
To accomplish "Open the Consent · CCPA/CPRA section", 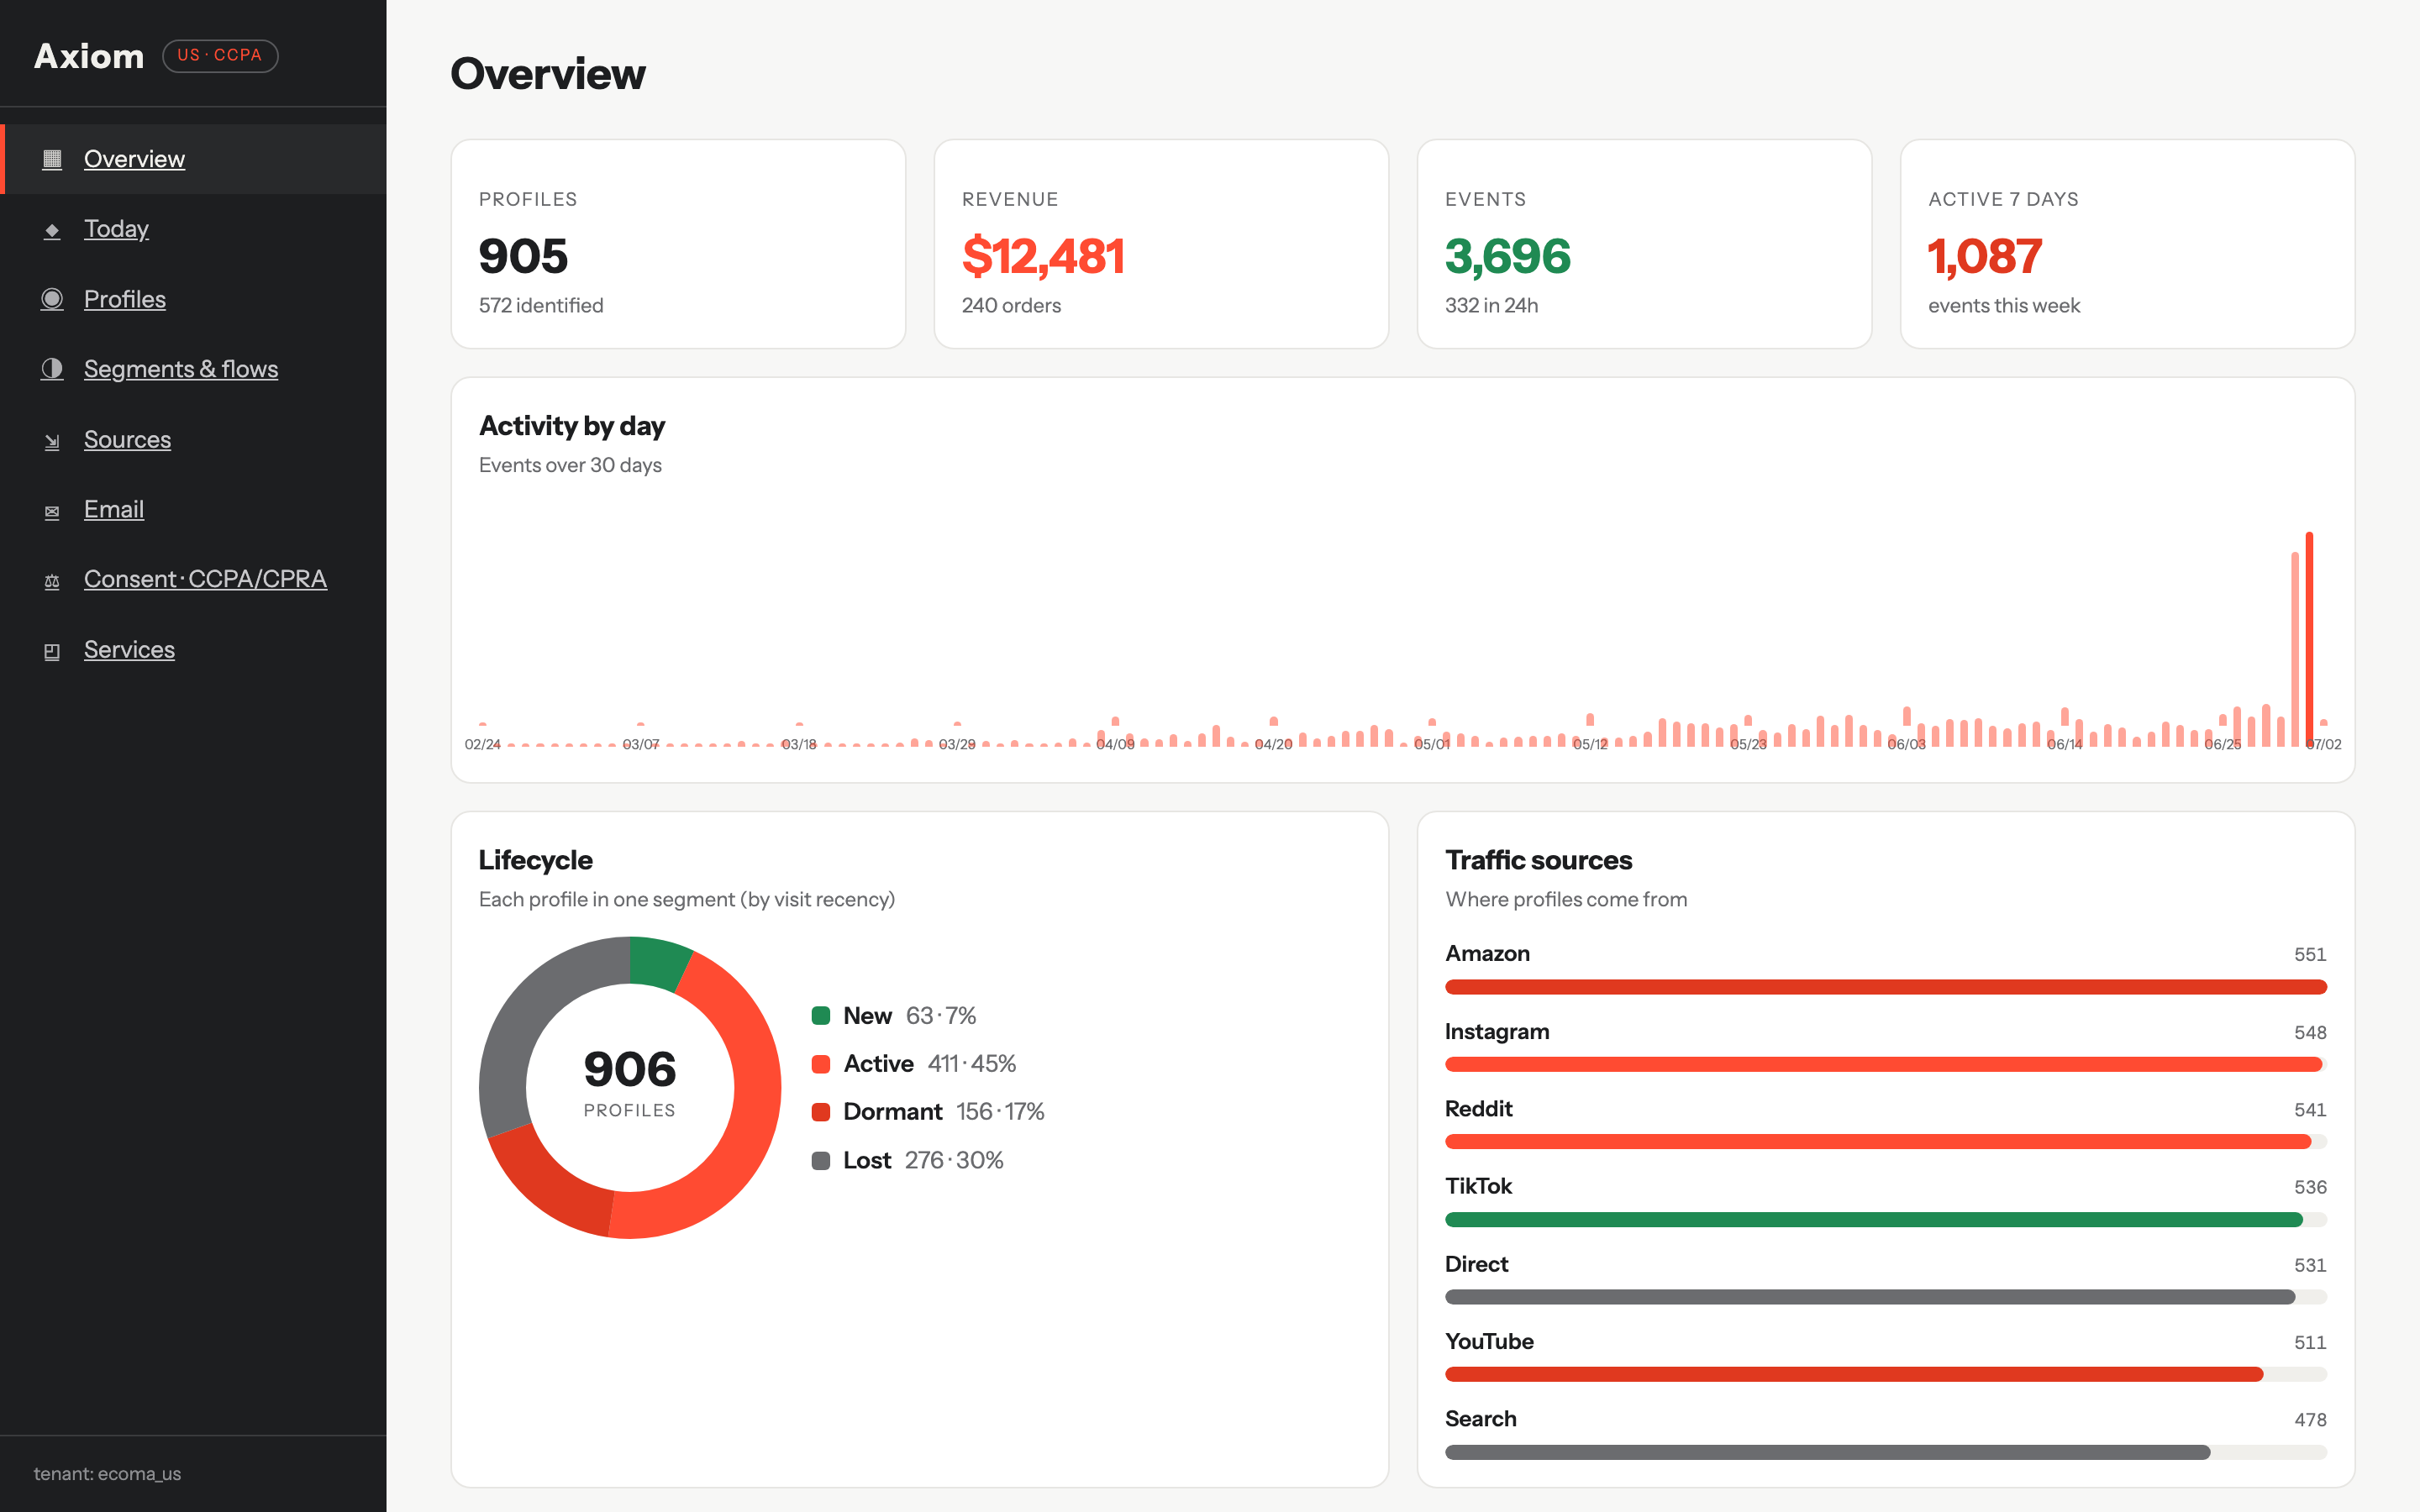I will [205, 579].
